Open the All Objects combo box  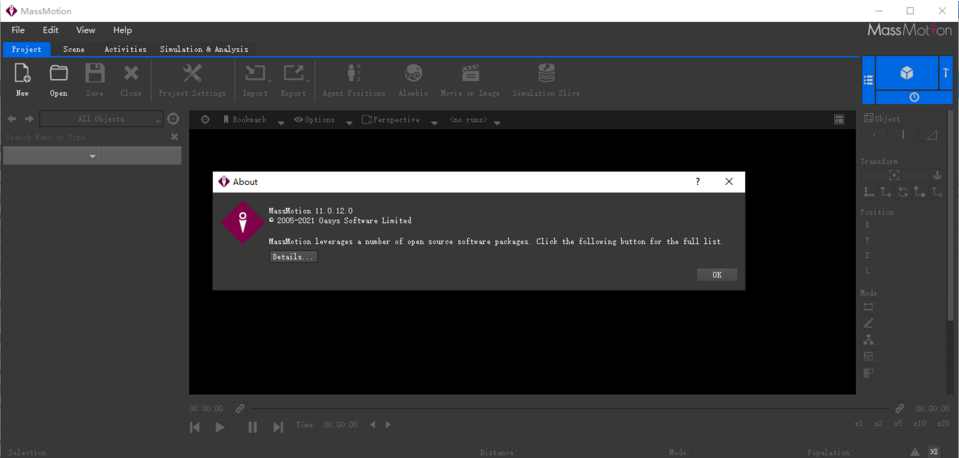[x=102, y=119]
